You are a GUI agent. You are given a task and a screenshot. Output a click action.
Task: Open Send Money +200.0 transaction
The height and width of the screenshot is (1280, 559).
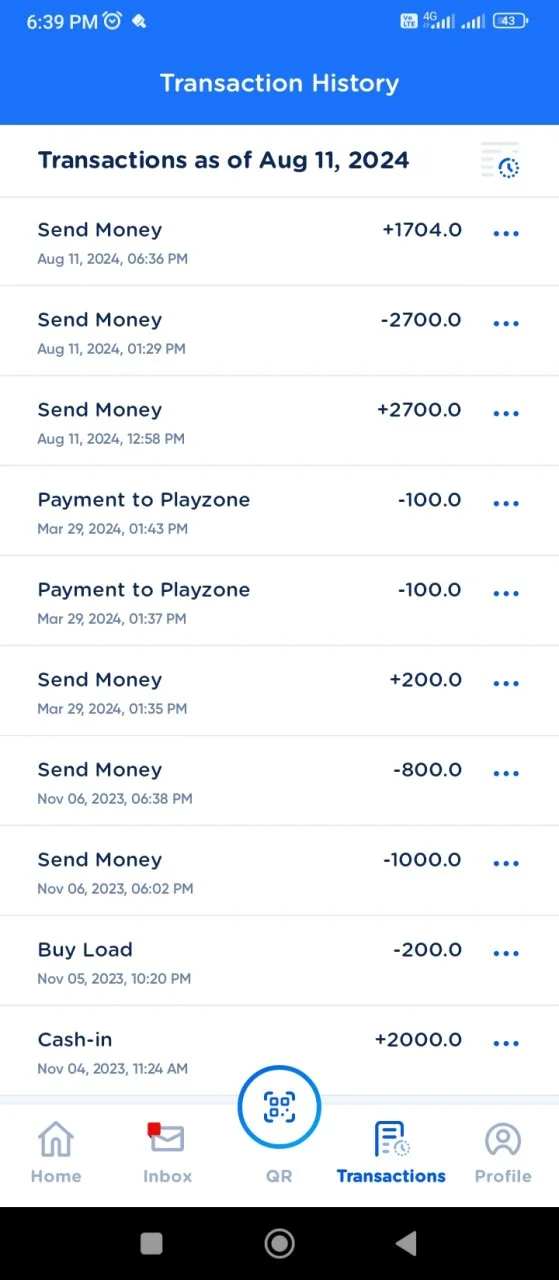pos(279,691)
